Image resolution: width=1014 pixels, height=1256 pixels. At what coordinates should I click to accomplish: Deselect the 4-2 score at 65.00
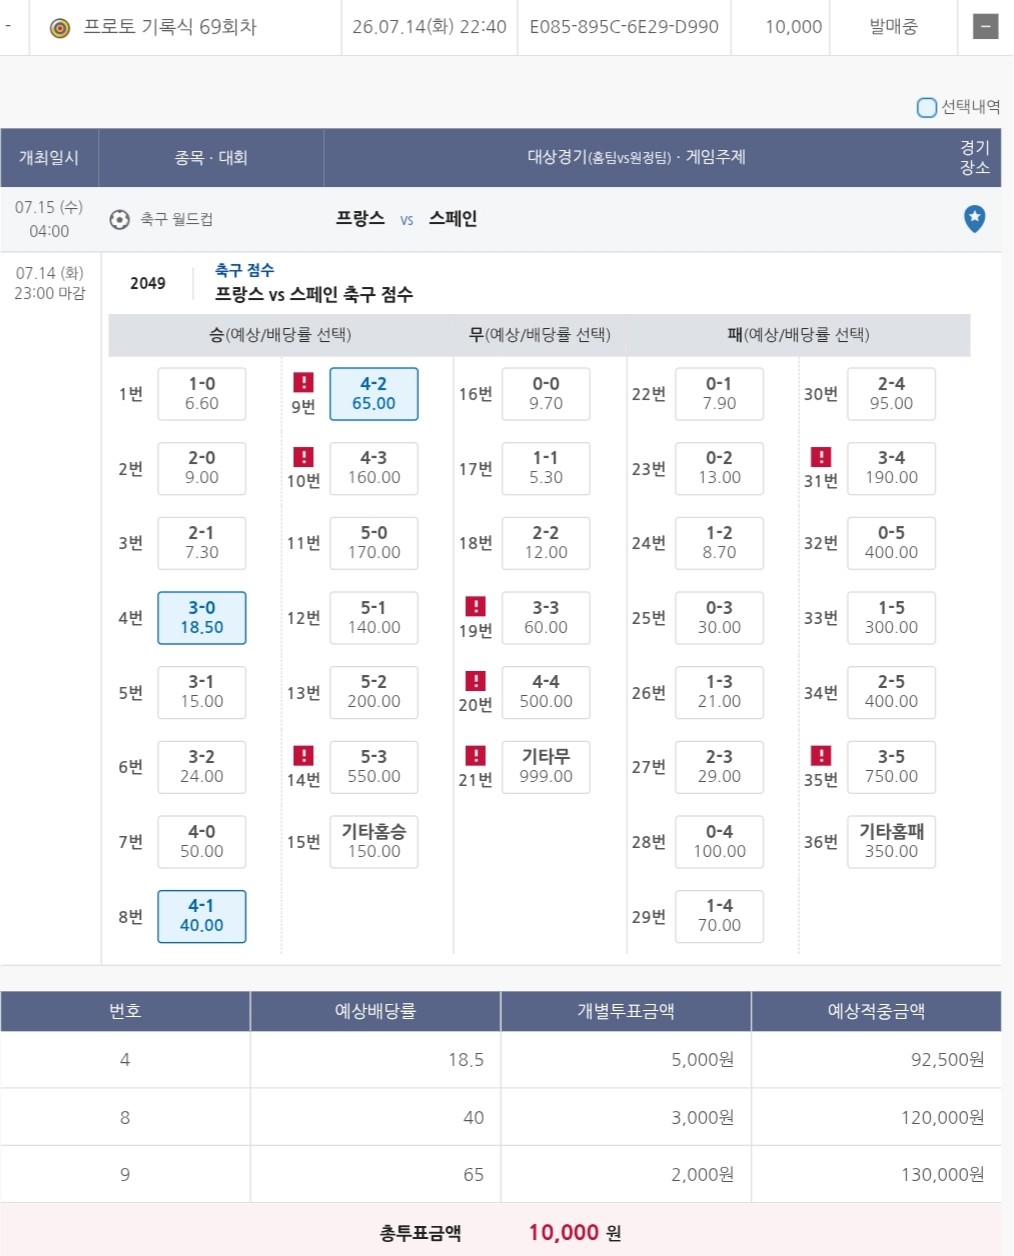click(374, 394)
